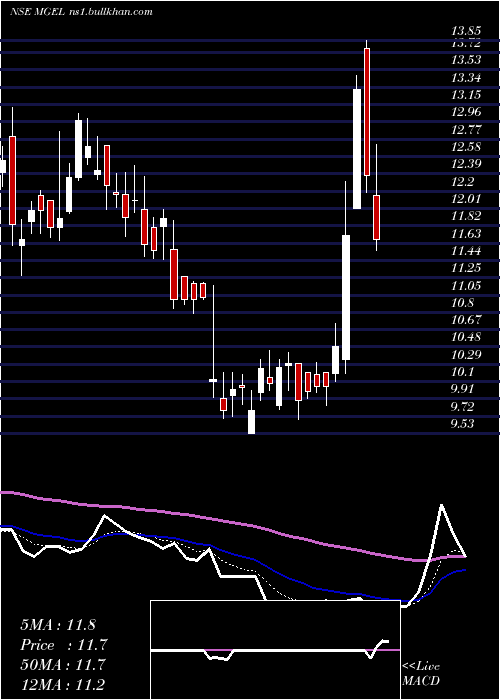Click inside the MACD inset panel

pyautogui.click(x=275, y=650)
